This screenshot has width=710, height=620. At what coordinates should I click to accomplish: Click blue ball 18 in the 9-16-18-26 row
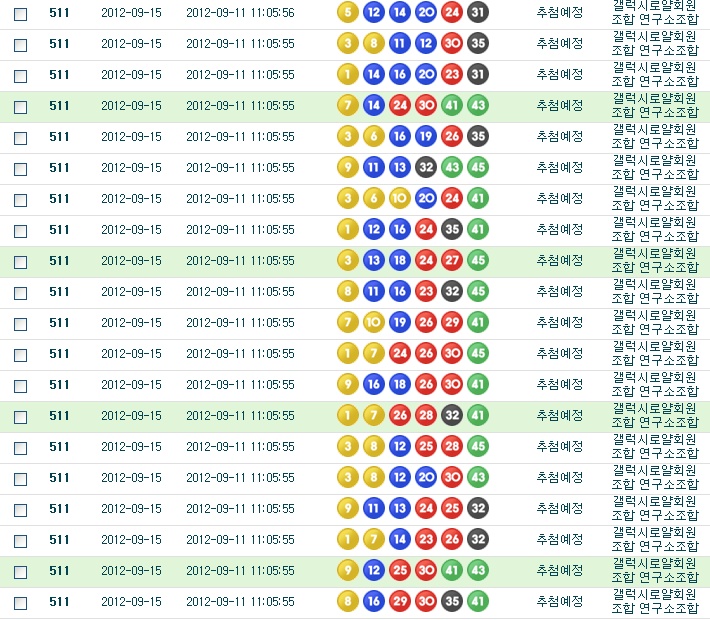(399, 385)
